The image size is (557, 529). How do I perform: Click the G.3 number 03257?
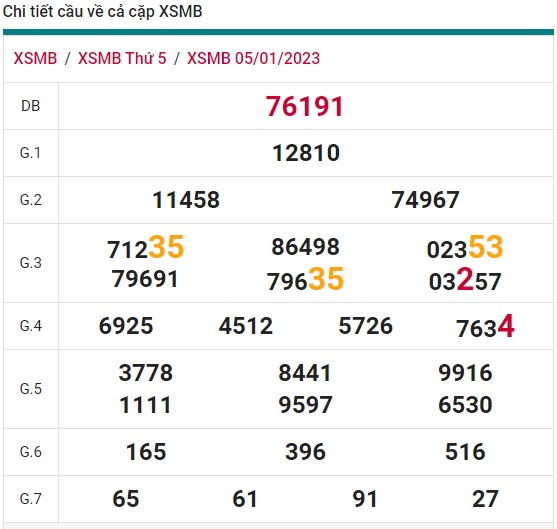click(x=465, y=279)
